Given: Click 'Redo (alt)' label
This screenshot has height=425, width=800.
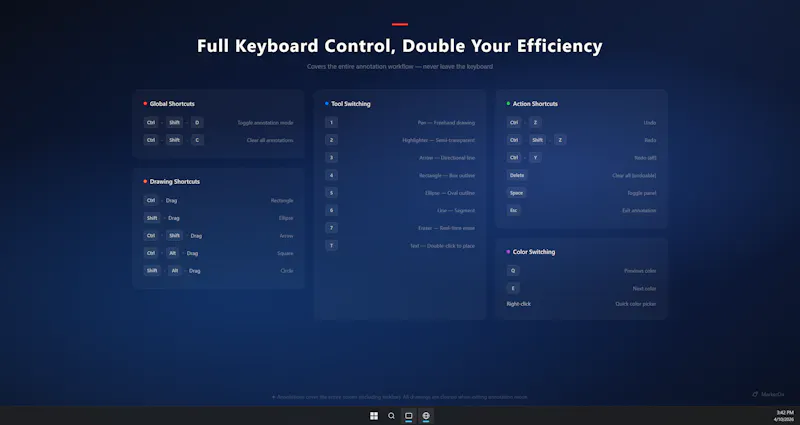Looking at the screenshot, I should 645,158.
